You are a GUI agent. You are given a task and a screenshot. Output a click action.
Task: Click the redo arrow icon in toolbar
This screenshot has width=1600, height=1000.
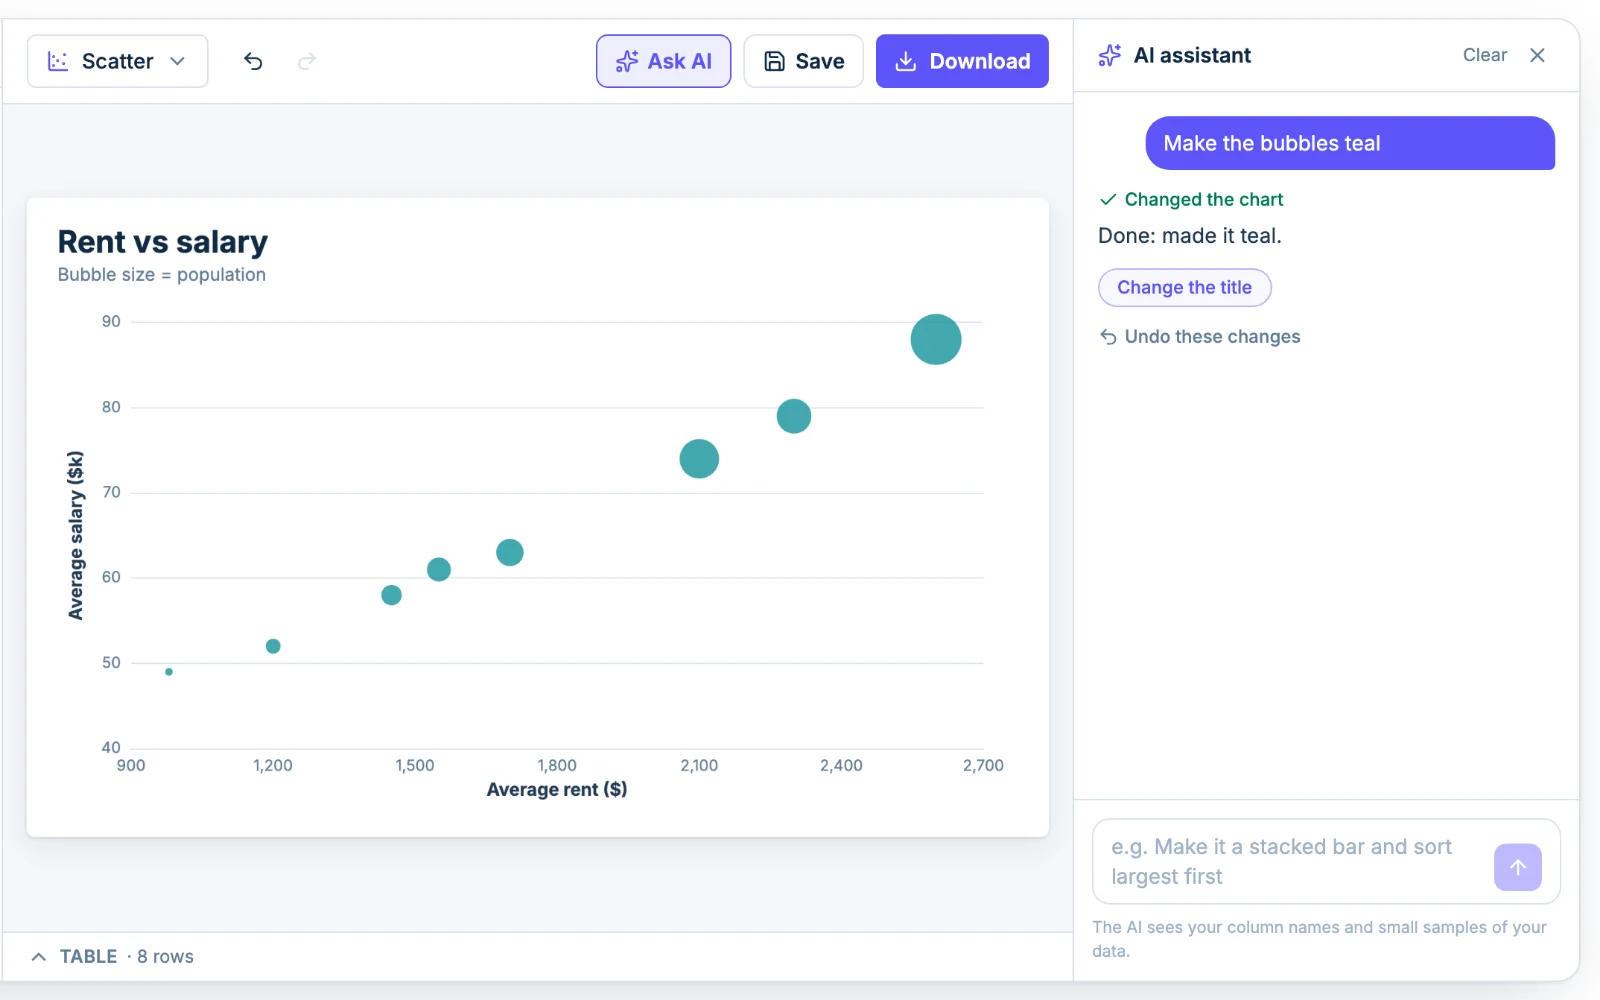(x=307, y=61)
